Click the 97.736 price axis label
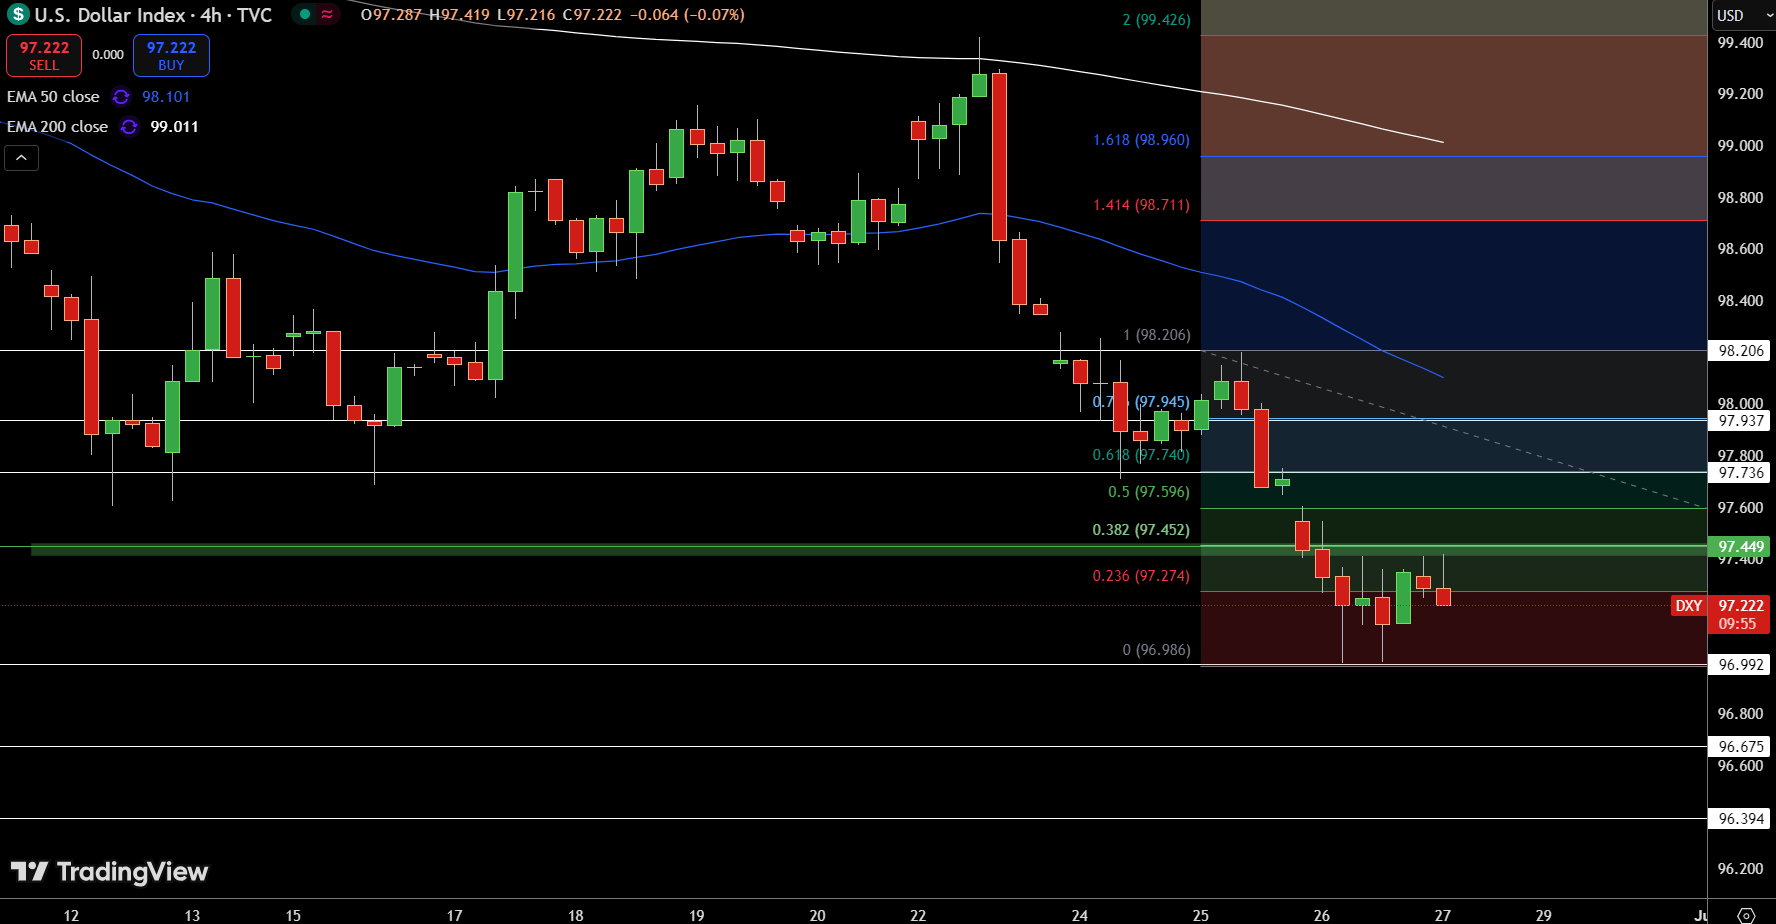Image resolution: width=1776 pixels, height=924 pixels. (1740, 473)
